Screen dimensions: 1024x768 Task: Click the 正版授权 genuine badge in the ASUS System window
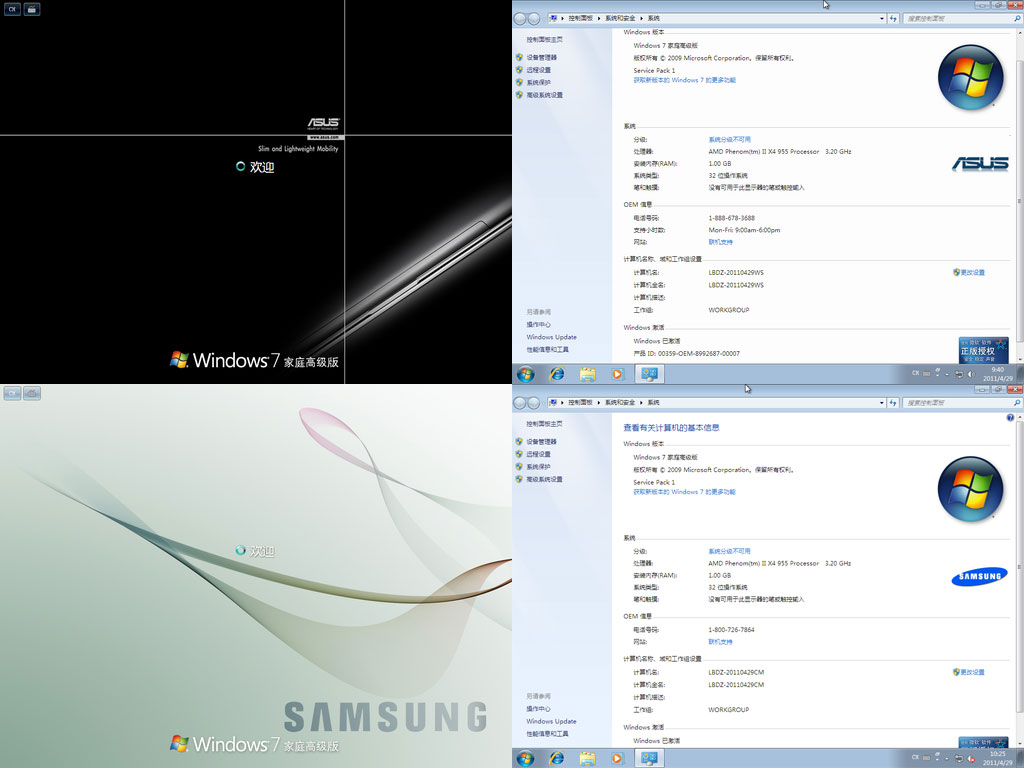pos(983,351)
